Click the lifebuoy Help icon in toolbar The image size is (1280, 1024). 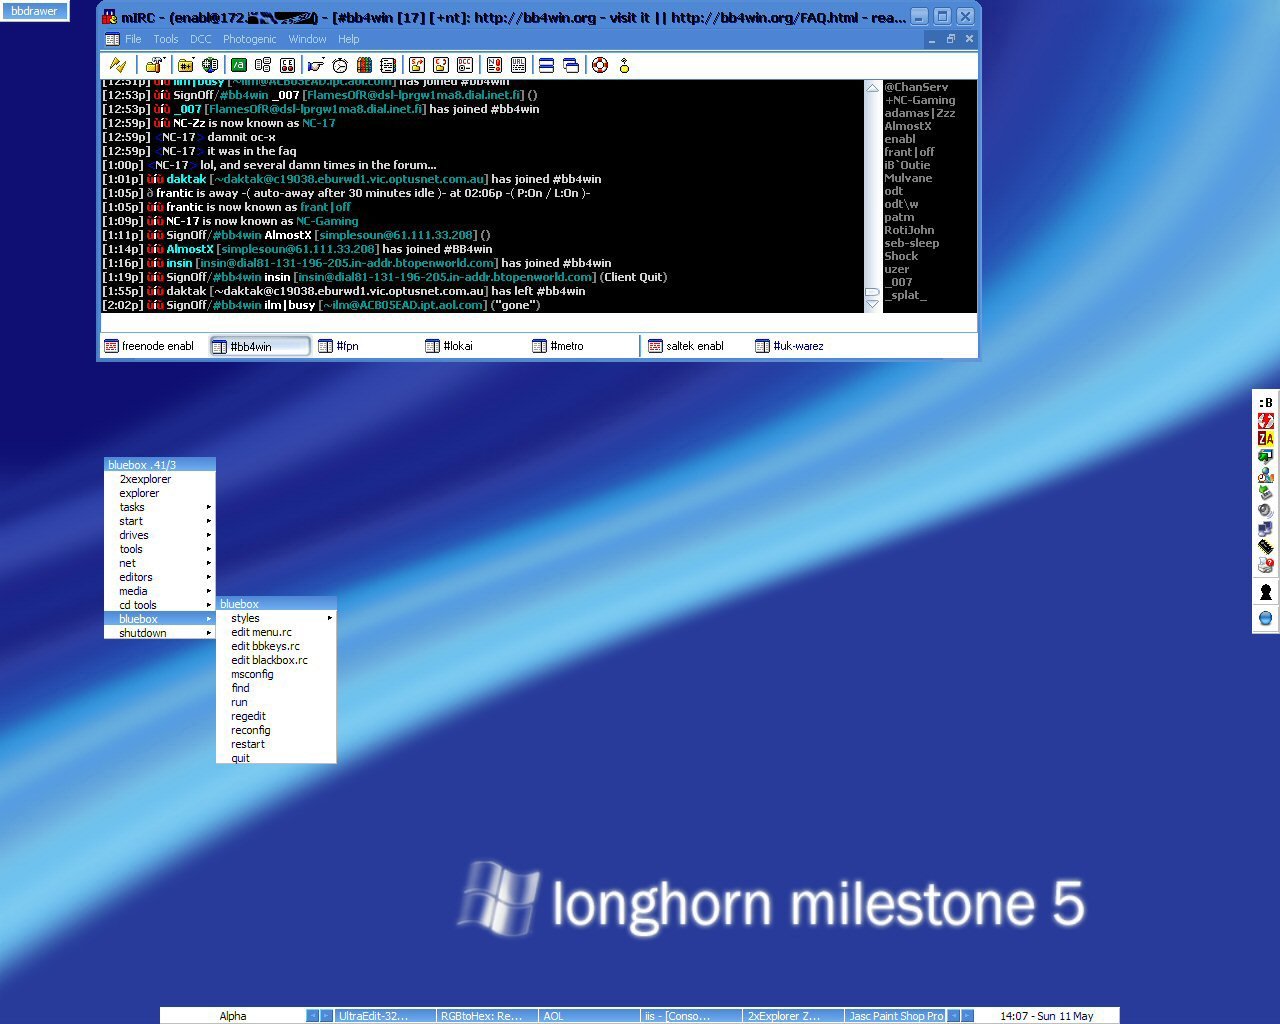click(x=600, y=65)
